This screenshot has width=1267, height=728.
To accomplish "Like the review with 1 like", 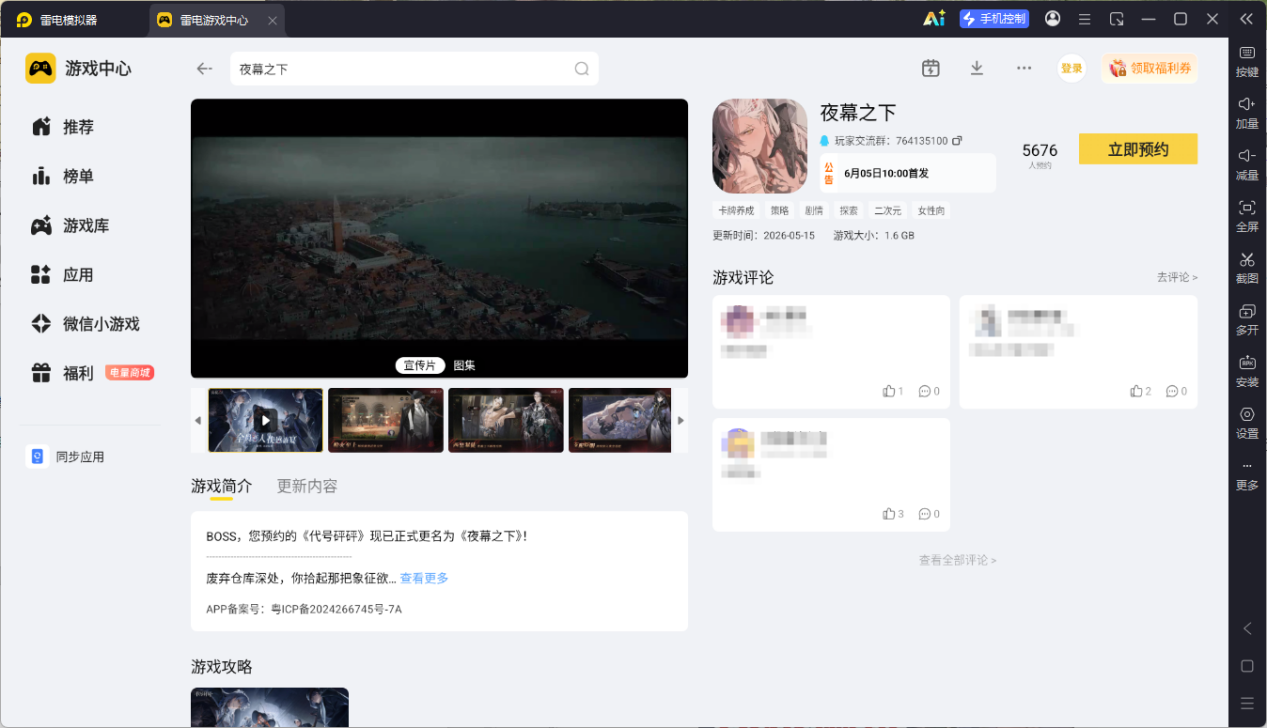I will 893,391.
